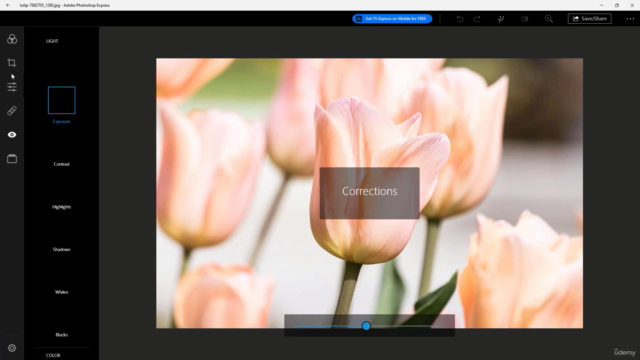Image resolution: width=640 pixels, height=360 pixels.
Task: Click the zoom magnifier icon
Action: pos(549,19)
